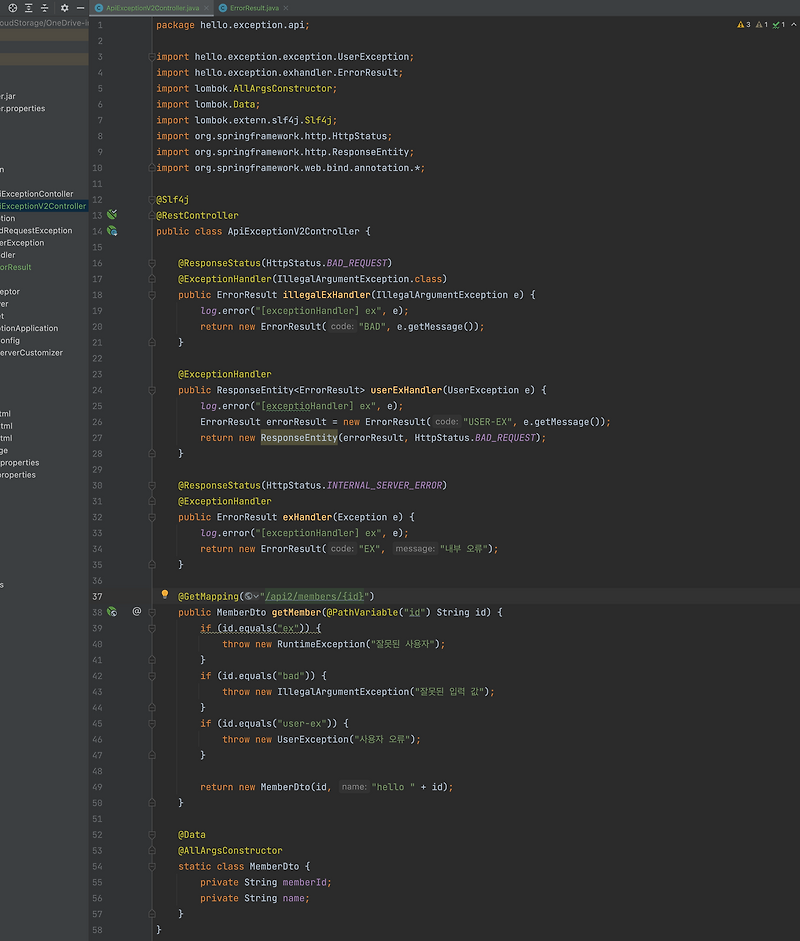Click the green typo checkmark indicator
The width and height of the screenshot is (800, 941).
pyautogui.click(x=777, y=24)
